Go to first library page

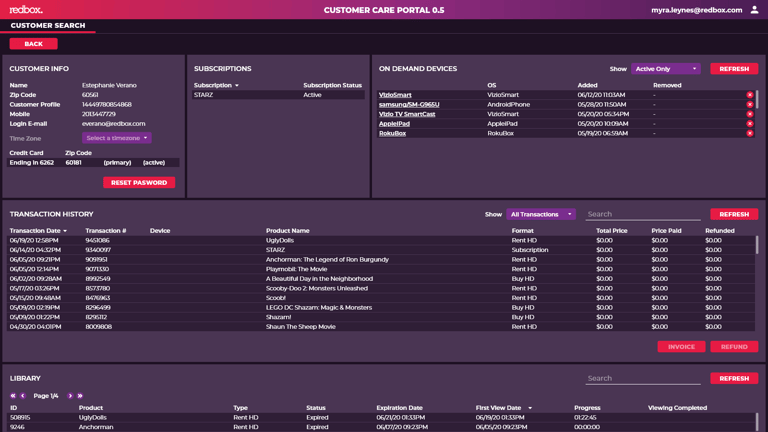coord(13,396)
